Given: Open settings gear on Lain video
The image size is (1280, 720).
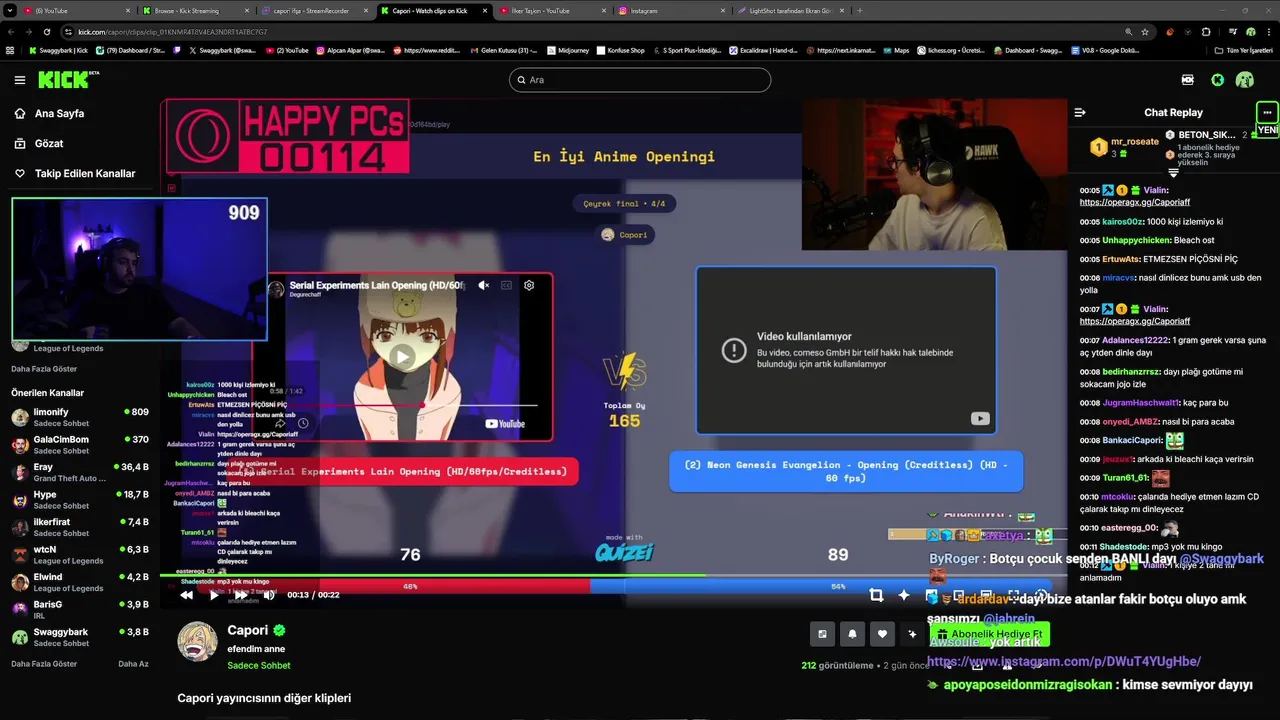Looking at the screenshot, I should click(x=529, y=285).
